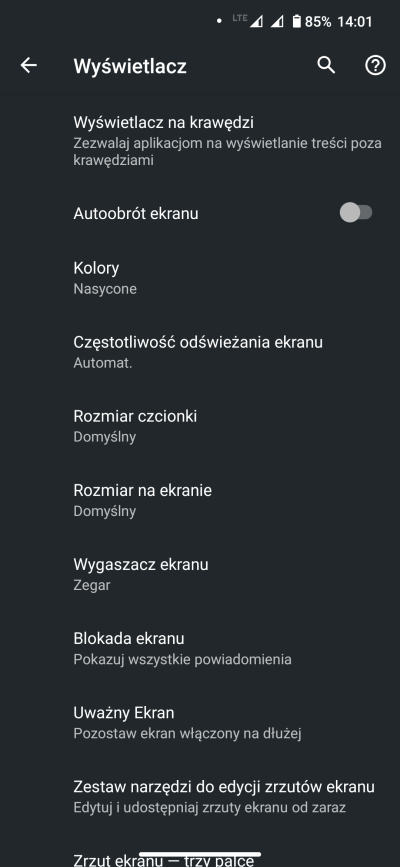Toggle the Autoobrót ekranu switch

356,213
